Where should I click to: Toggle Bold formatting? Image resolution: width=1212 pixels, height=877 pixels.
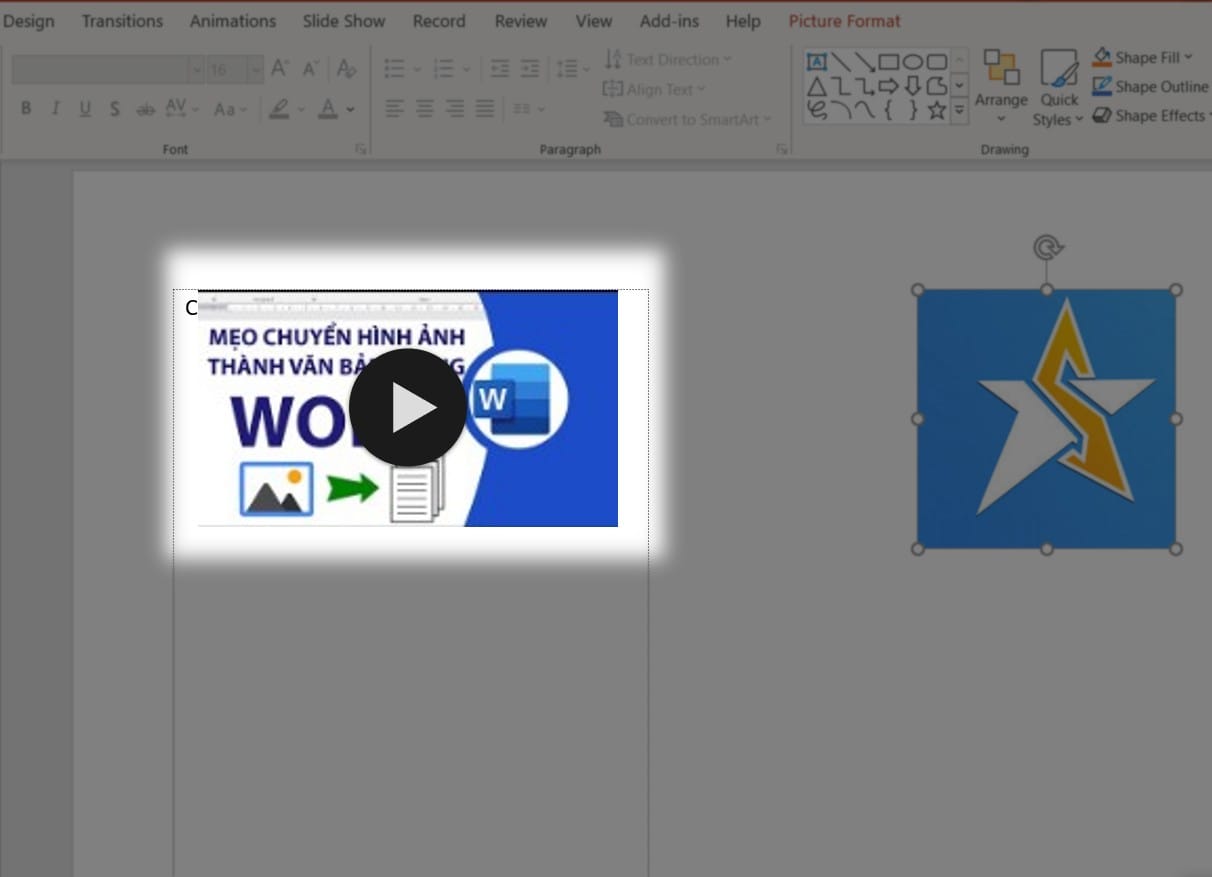26,108
